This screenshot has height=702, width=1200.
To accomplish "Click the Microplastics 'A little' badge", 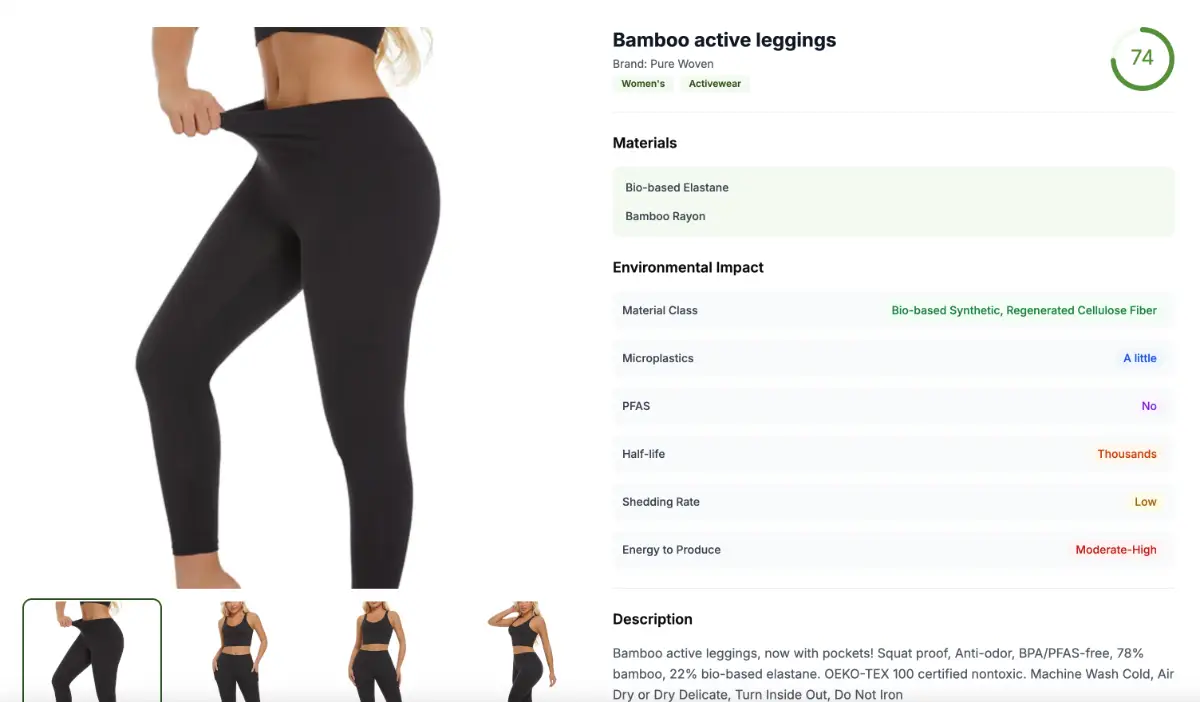I will point(1140,358).
